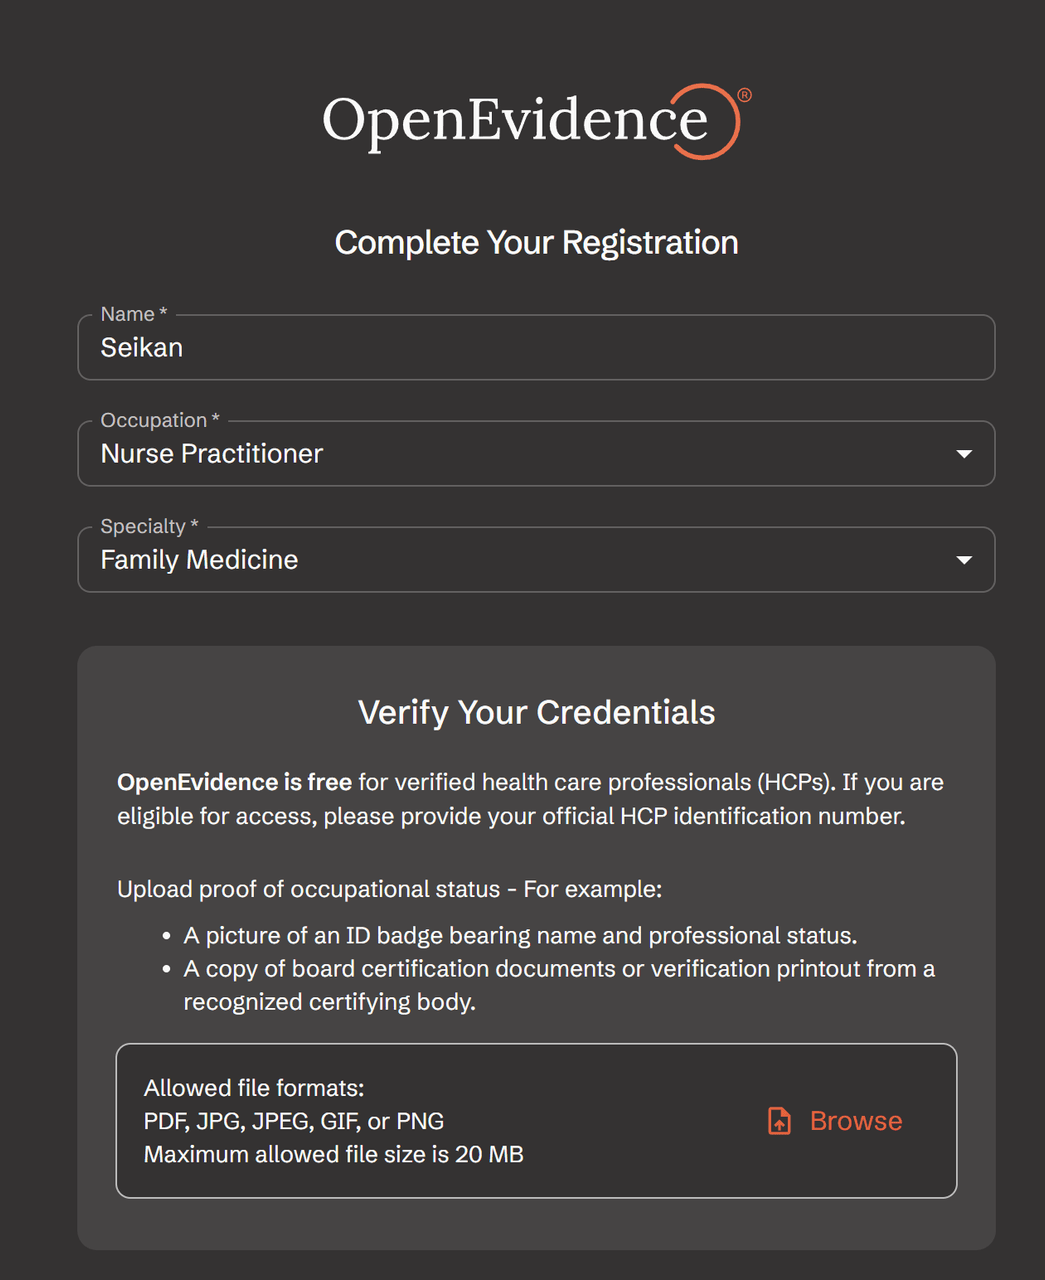Click the Occupation dropdown arrow
Image resolution: width=1045 pixels, height=1280 pixels.
click(x=964, y=454)
